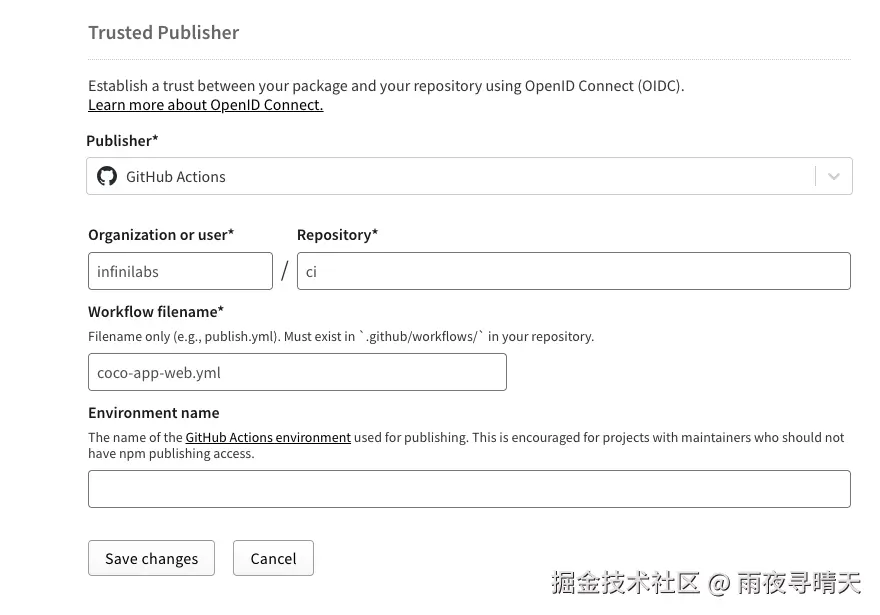Click the Workflow filename* label
The height and width of the screenshot is (615, 880).
pyautogui.click(x=156, y=312)
